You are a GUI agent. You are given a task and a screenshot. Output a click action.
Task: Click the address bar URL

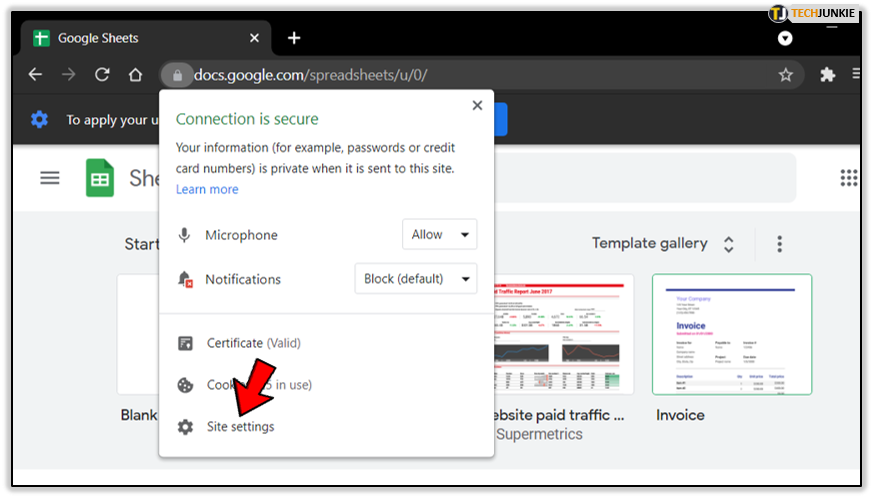pyautogui.click(x=311, y=75)
